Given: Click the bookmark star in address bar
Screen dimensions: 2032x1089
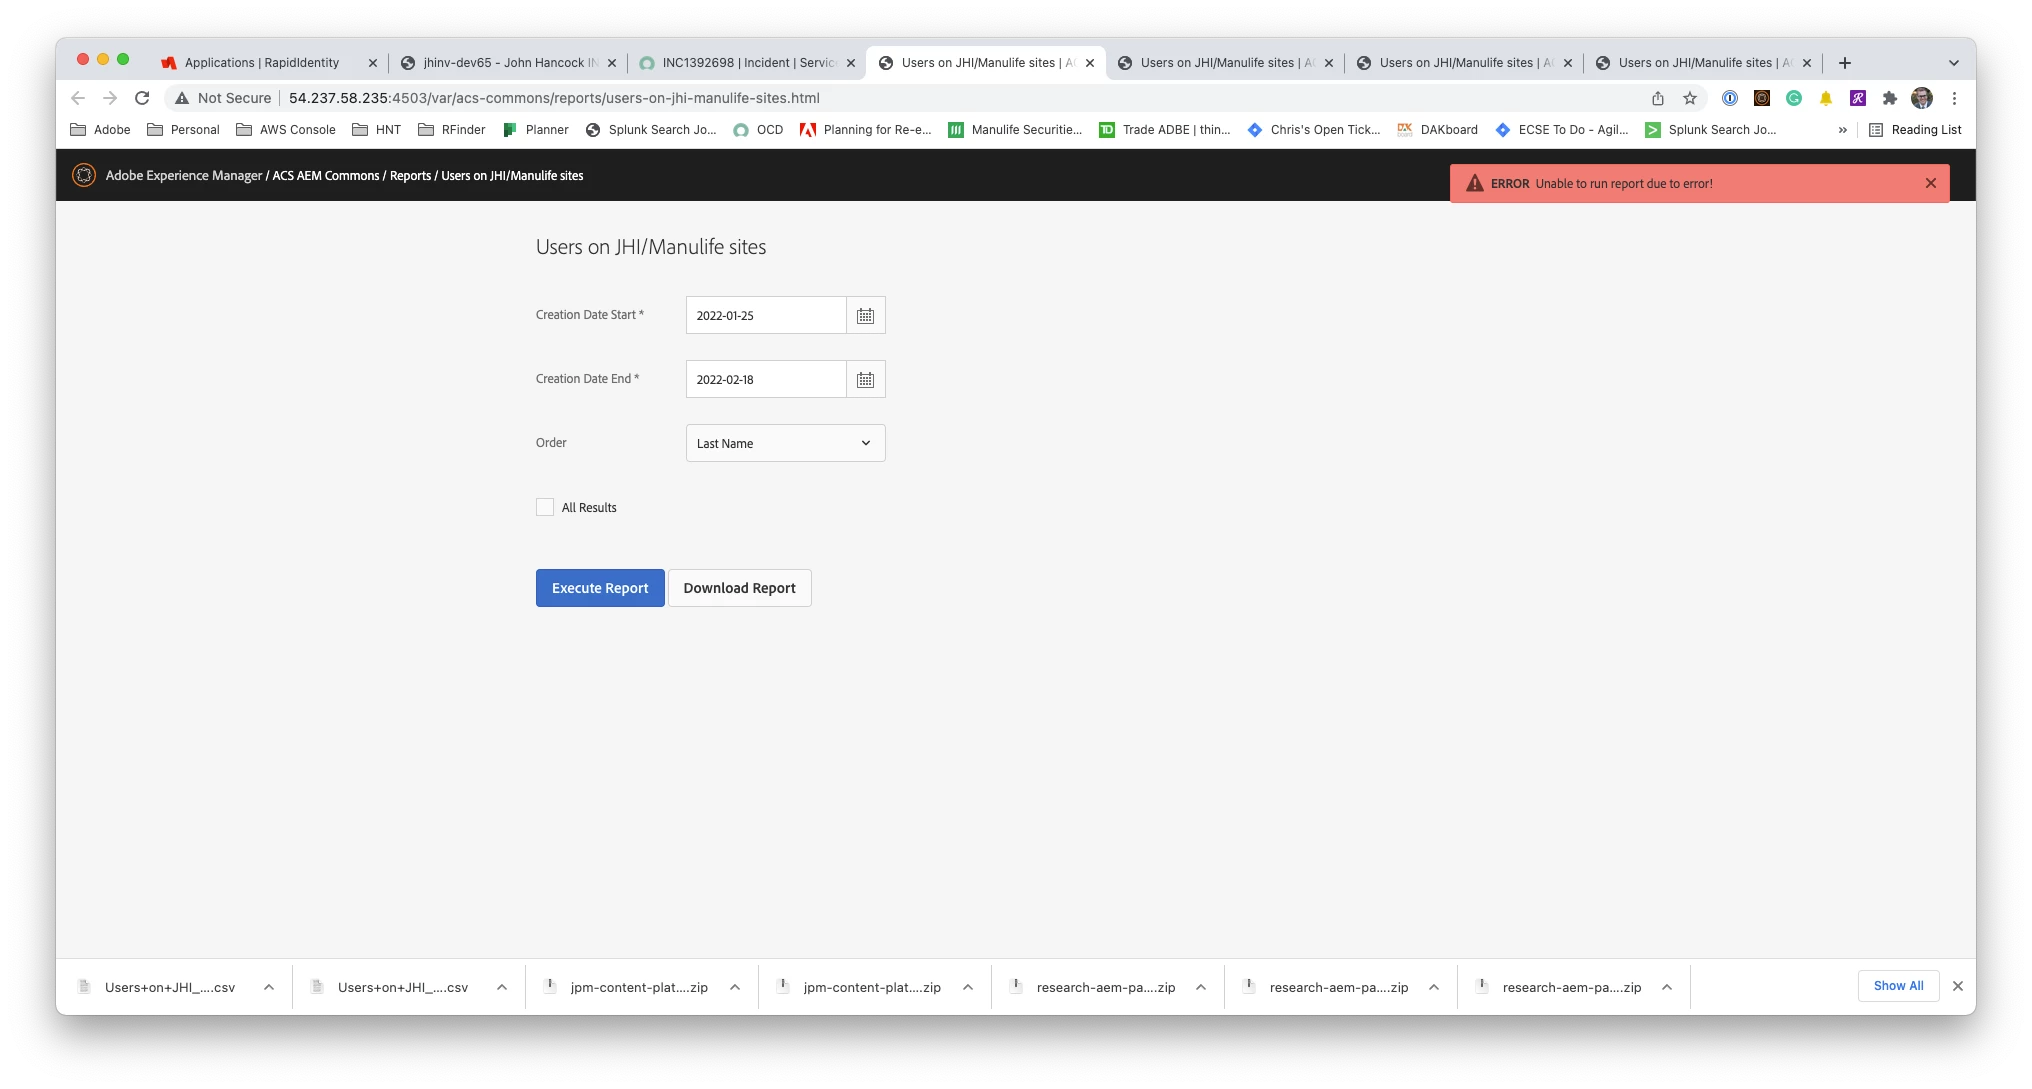Looking at the screenshot, I should tap(1690, 98).
